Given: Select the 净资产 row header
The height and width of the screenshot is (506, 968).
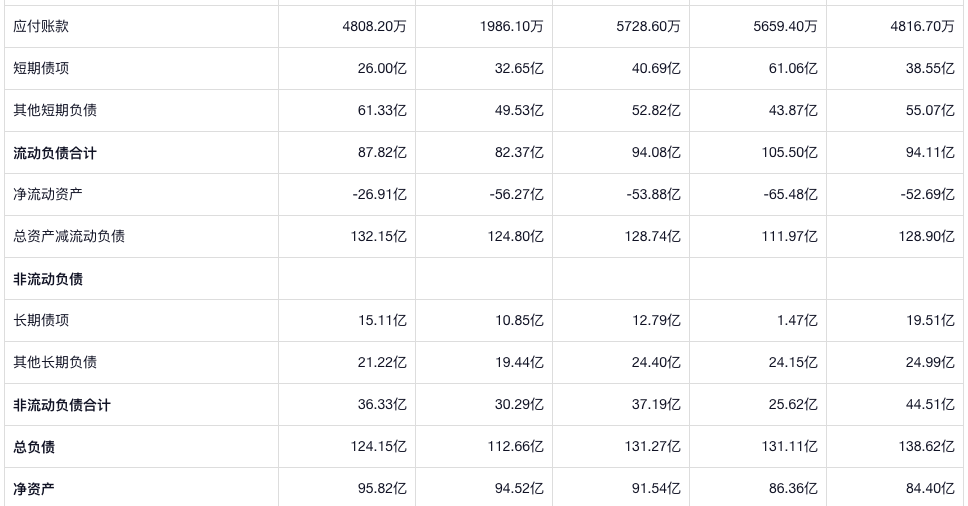Looking at the screenshot, I should coord(34,489).
